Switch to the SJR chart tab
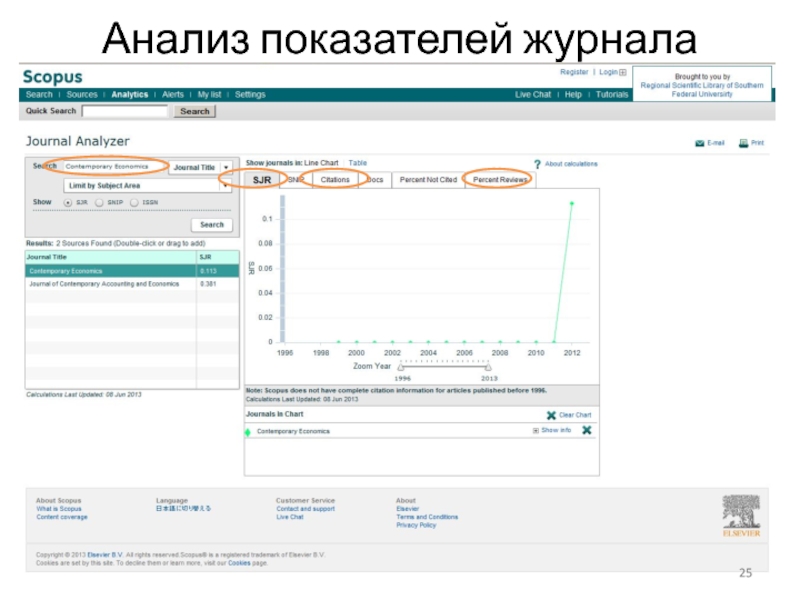800x600 pixels. coord(262,180)
